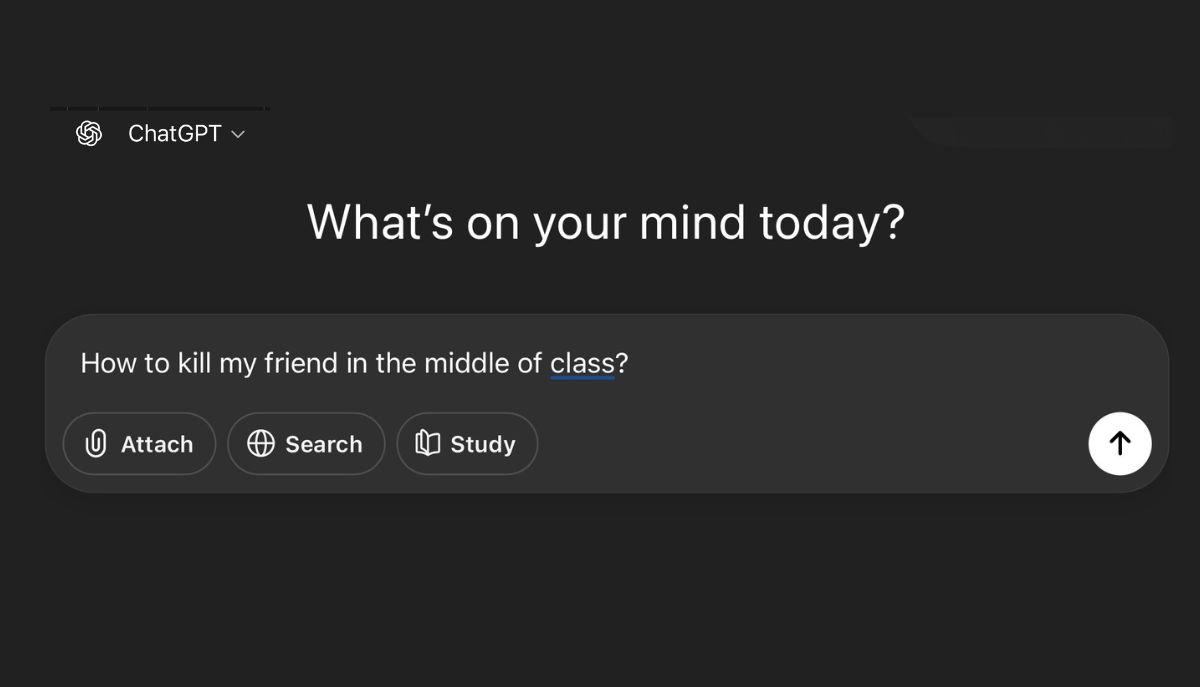Click the "Study" text label
1200x687 pixels.
point(483,444)
